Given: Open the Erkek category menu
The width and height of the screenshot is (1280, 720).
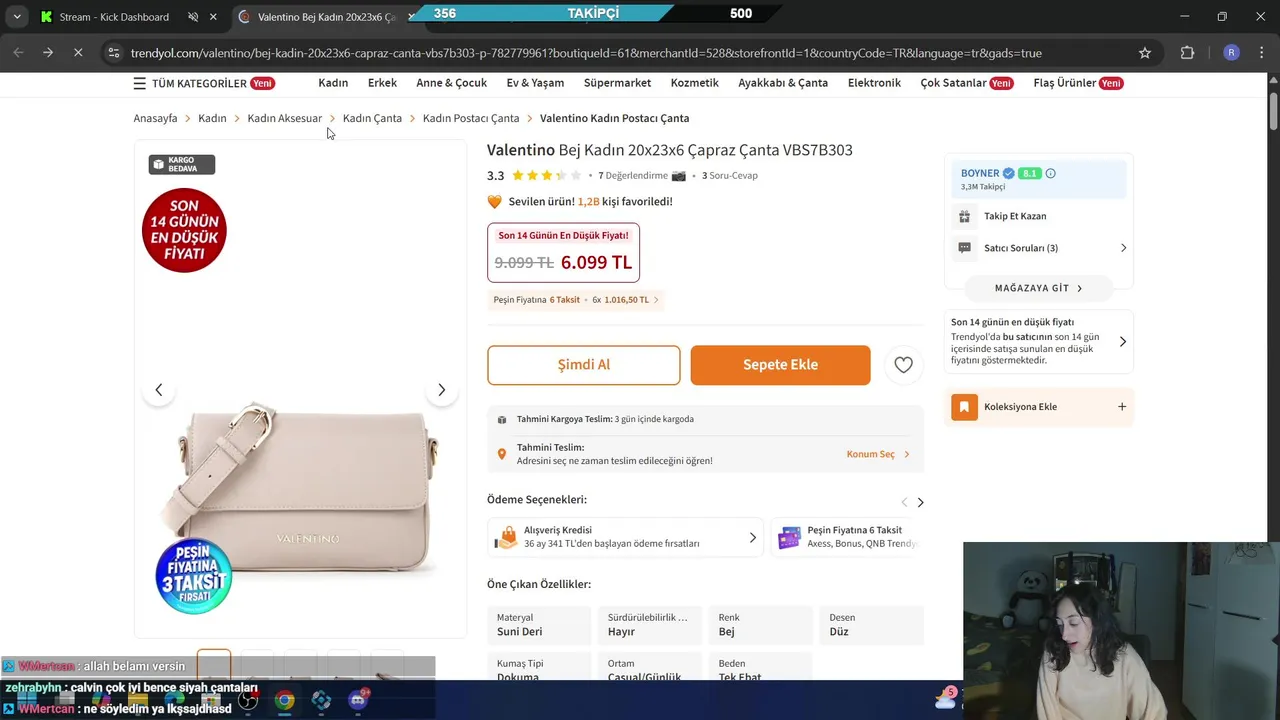Looking at the screenshot, I should tap(382, 83).
